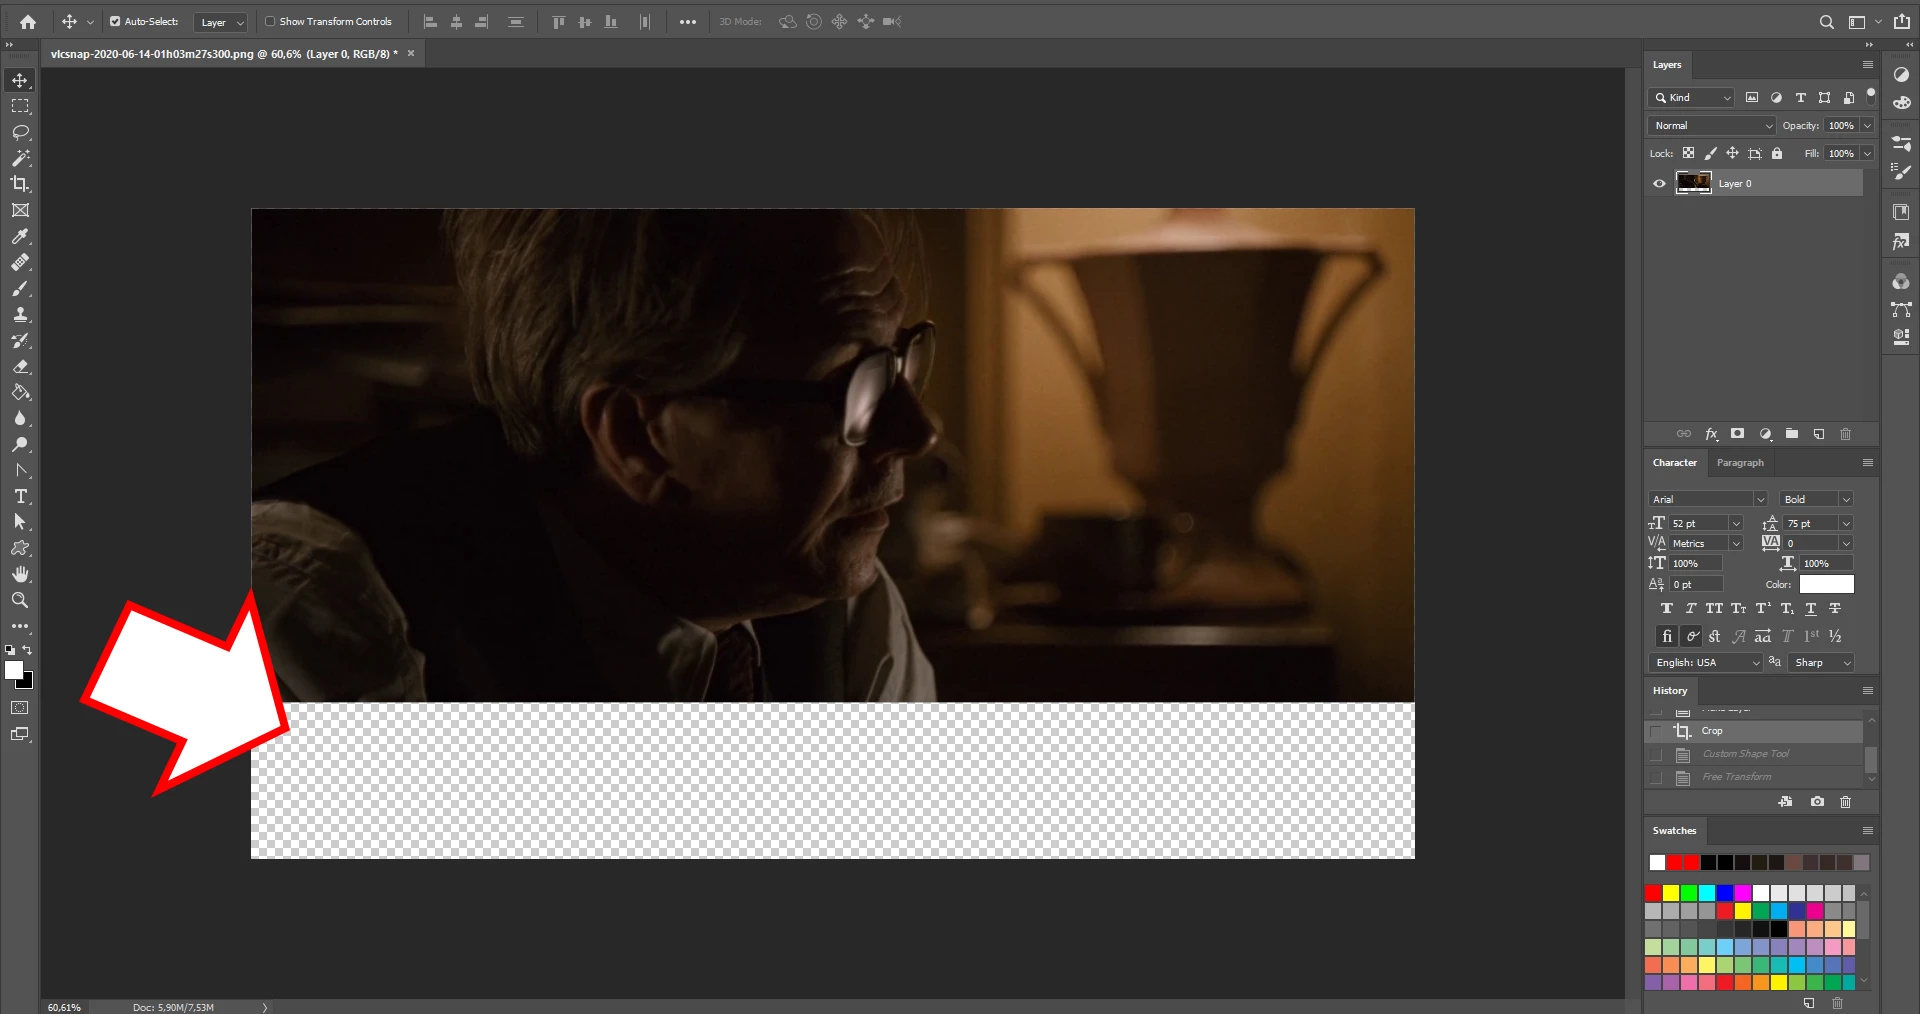This screenshot has width=1920, height=1014.
Task: Open the Sharp anti-aliasing dropdown
Action: pos(1821,662)
